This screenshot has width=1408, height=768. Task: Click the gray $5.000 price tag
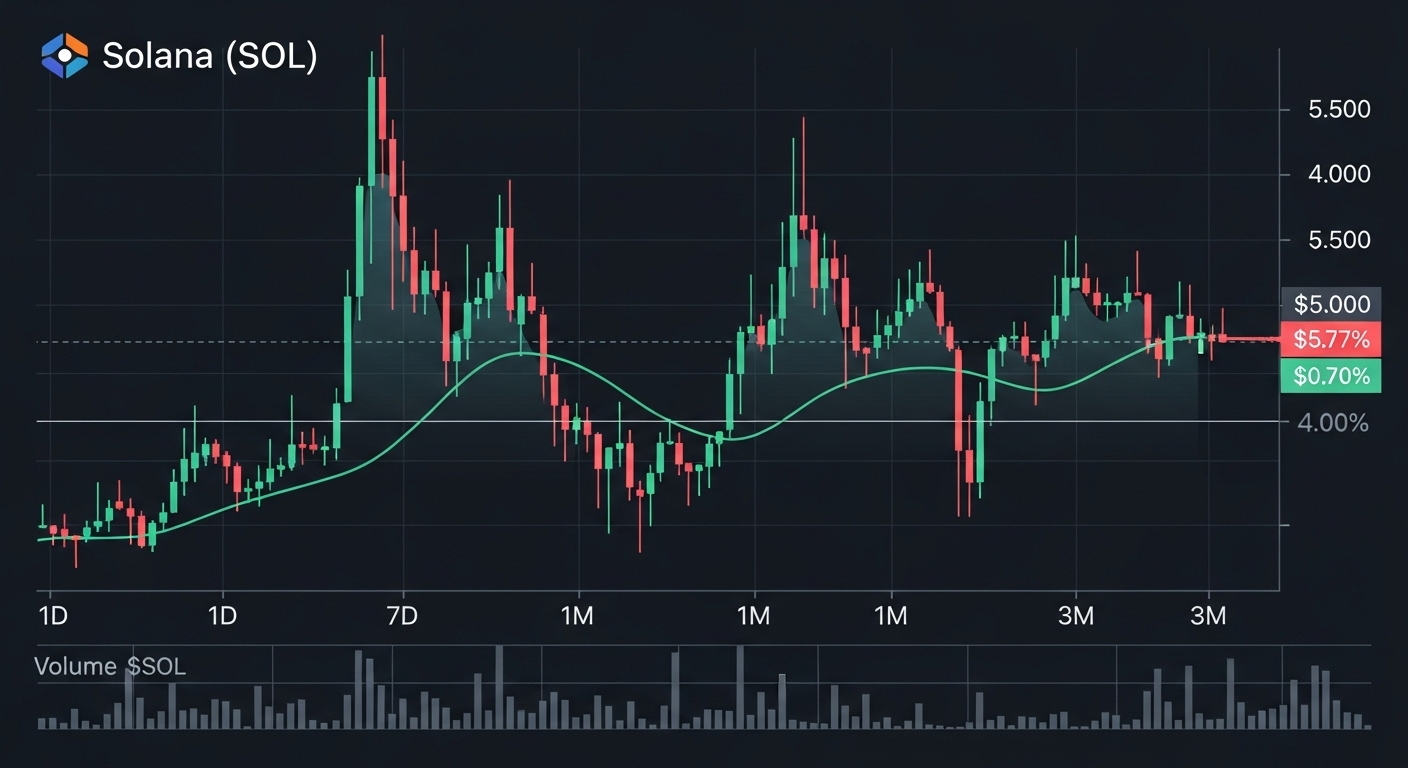click(1329, 304)
